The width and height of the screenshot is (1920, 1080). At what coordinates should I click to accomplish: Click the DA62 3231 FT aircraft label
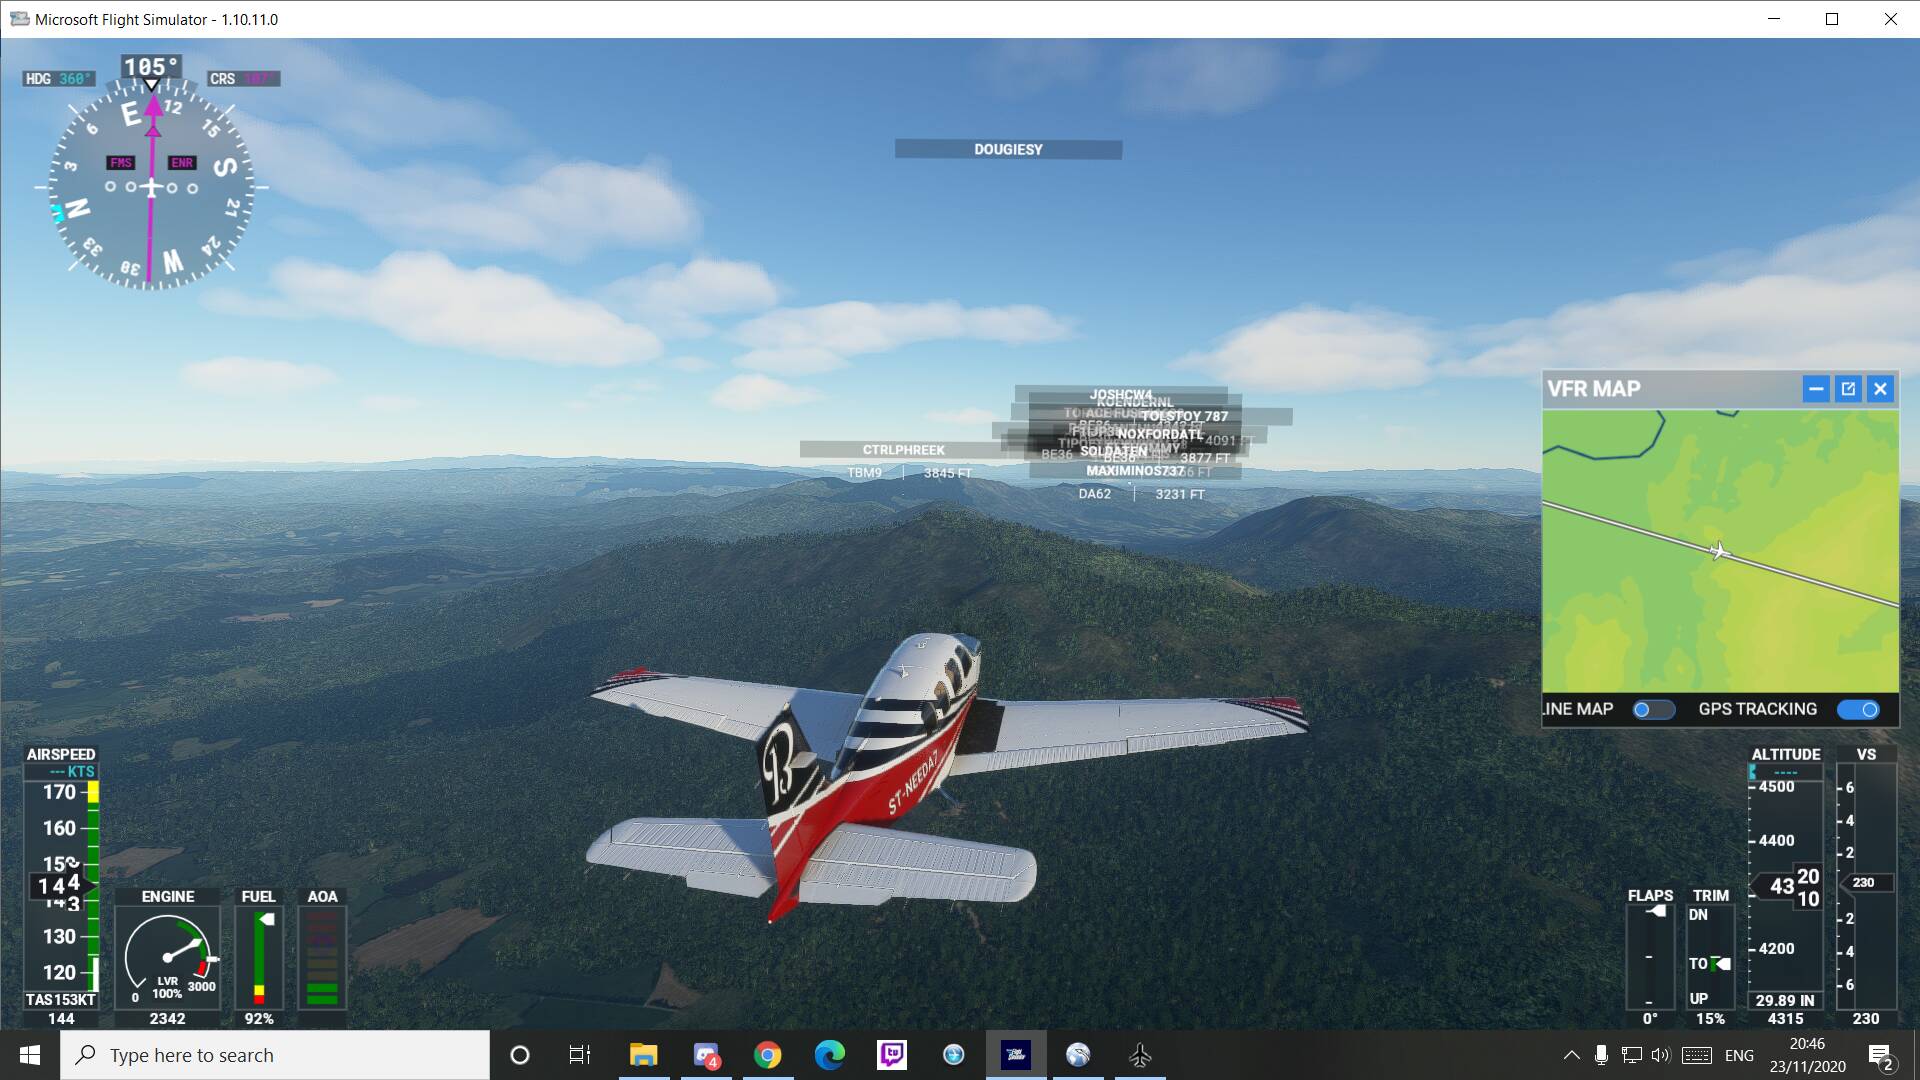(1141, 494)
